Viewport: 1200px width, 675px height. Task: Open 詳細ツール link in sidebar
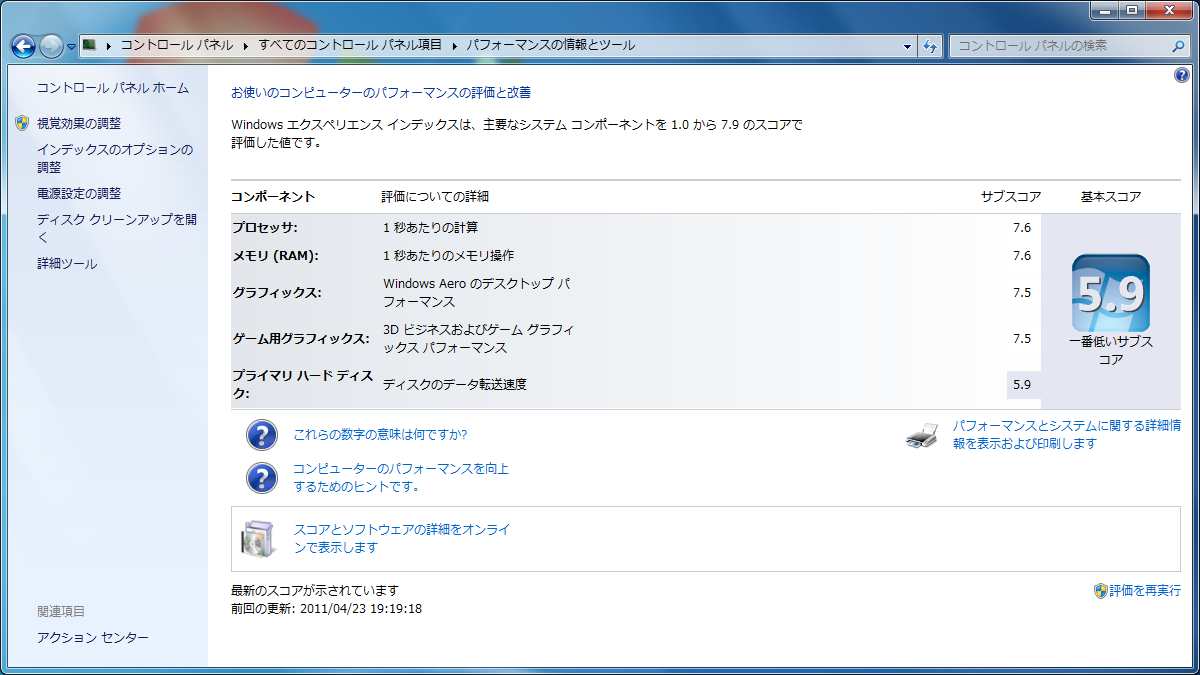coord(67,264)
